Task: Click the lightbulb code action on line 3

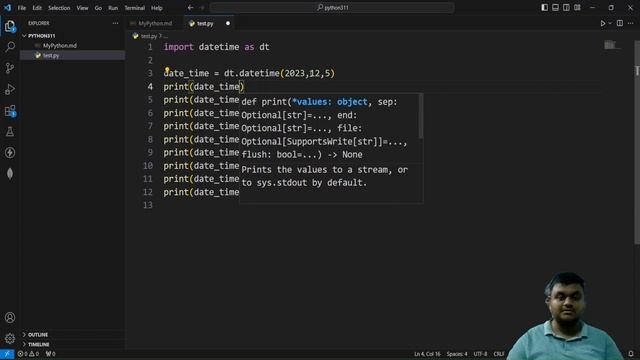Action: (x=167, y=70)
